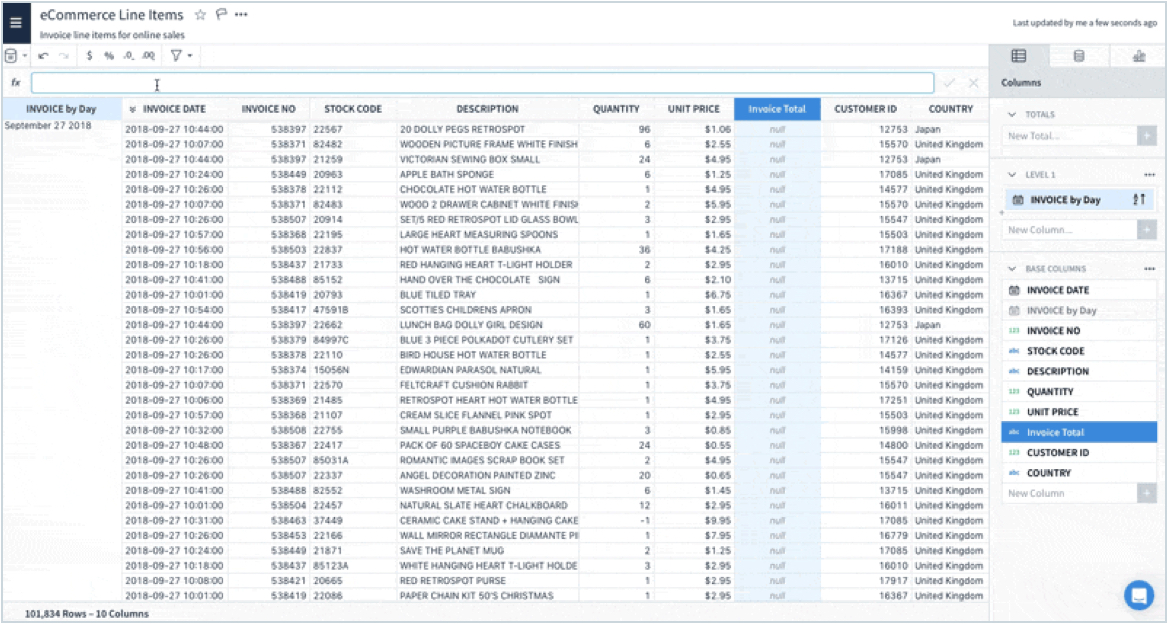Redo the last undone action

(64, 56)
